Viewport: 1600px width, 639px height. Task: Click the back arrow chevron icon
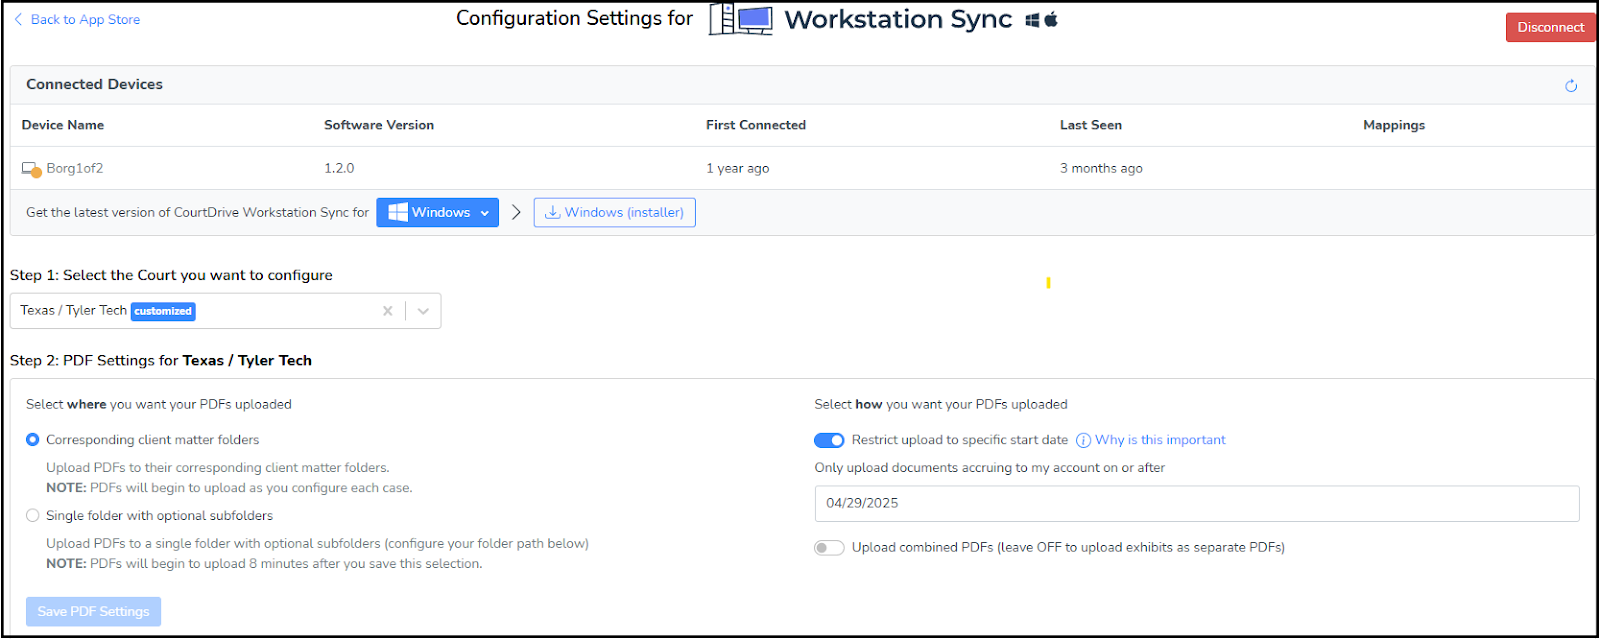(x=18, y=19)
